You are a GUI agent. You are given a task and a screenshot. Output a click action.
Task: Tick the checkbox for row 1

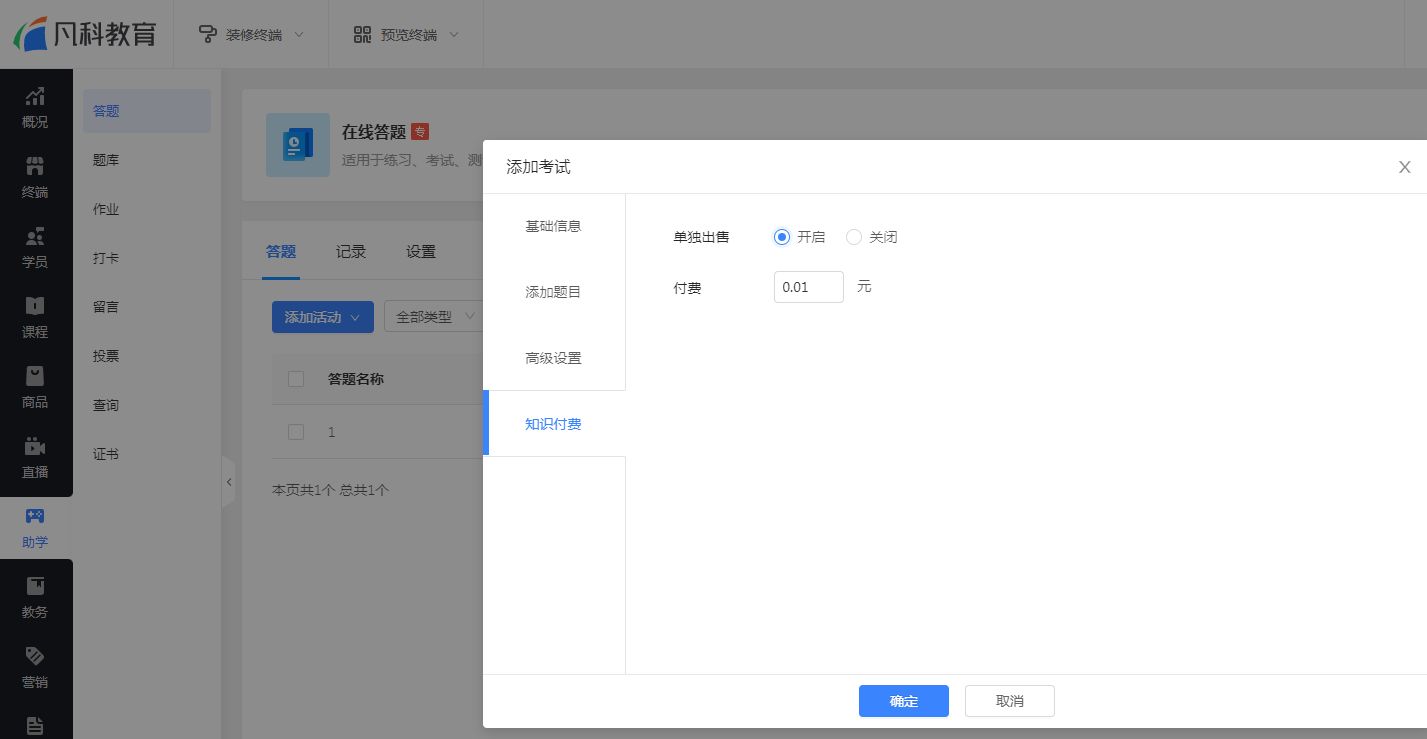coord(296,432)
